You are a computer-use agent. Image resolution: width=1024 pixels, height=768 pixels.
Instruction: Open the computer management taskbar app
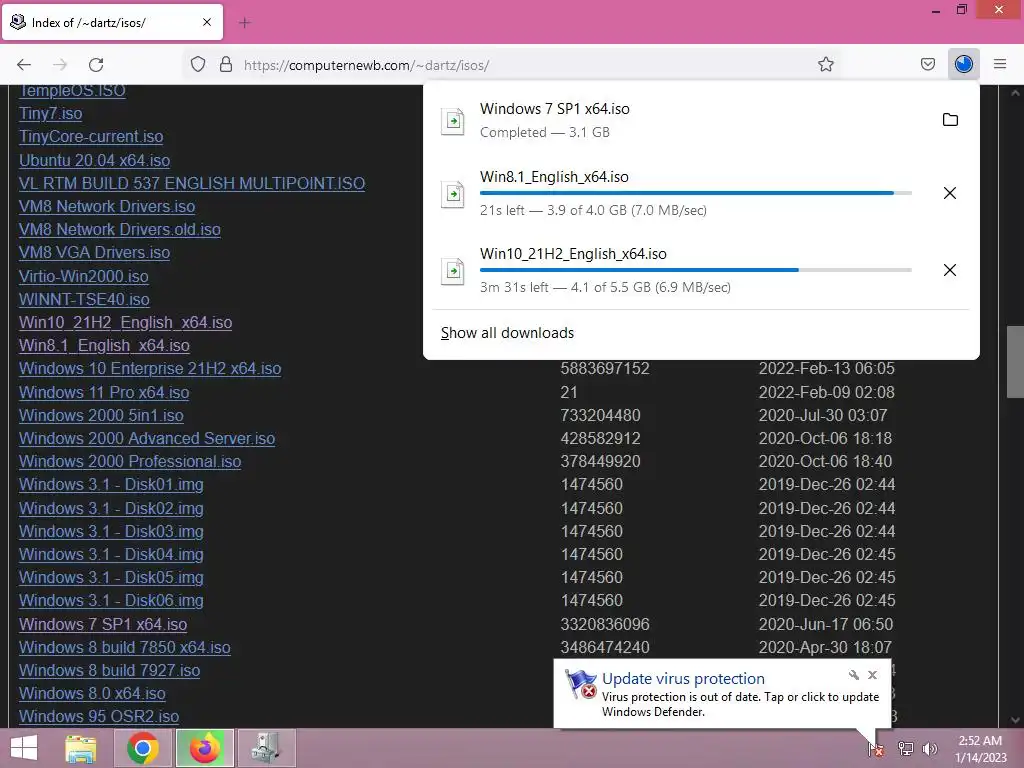[266, 748]
